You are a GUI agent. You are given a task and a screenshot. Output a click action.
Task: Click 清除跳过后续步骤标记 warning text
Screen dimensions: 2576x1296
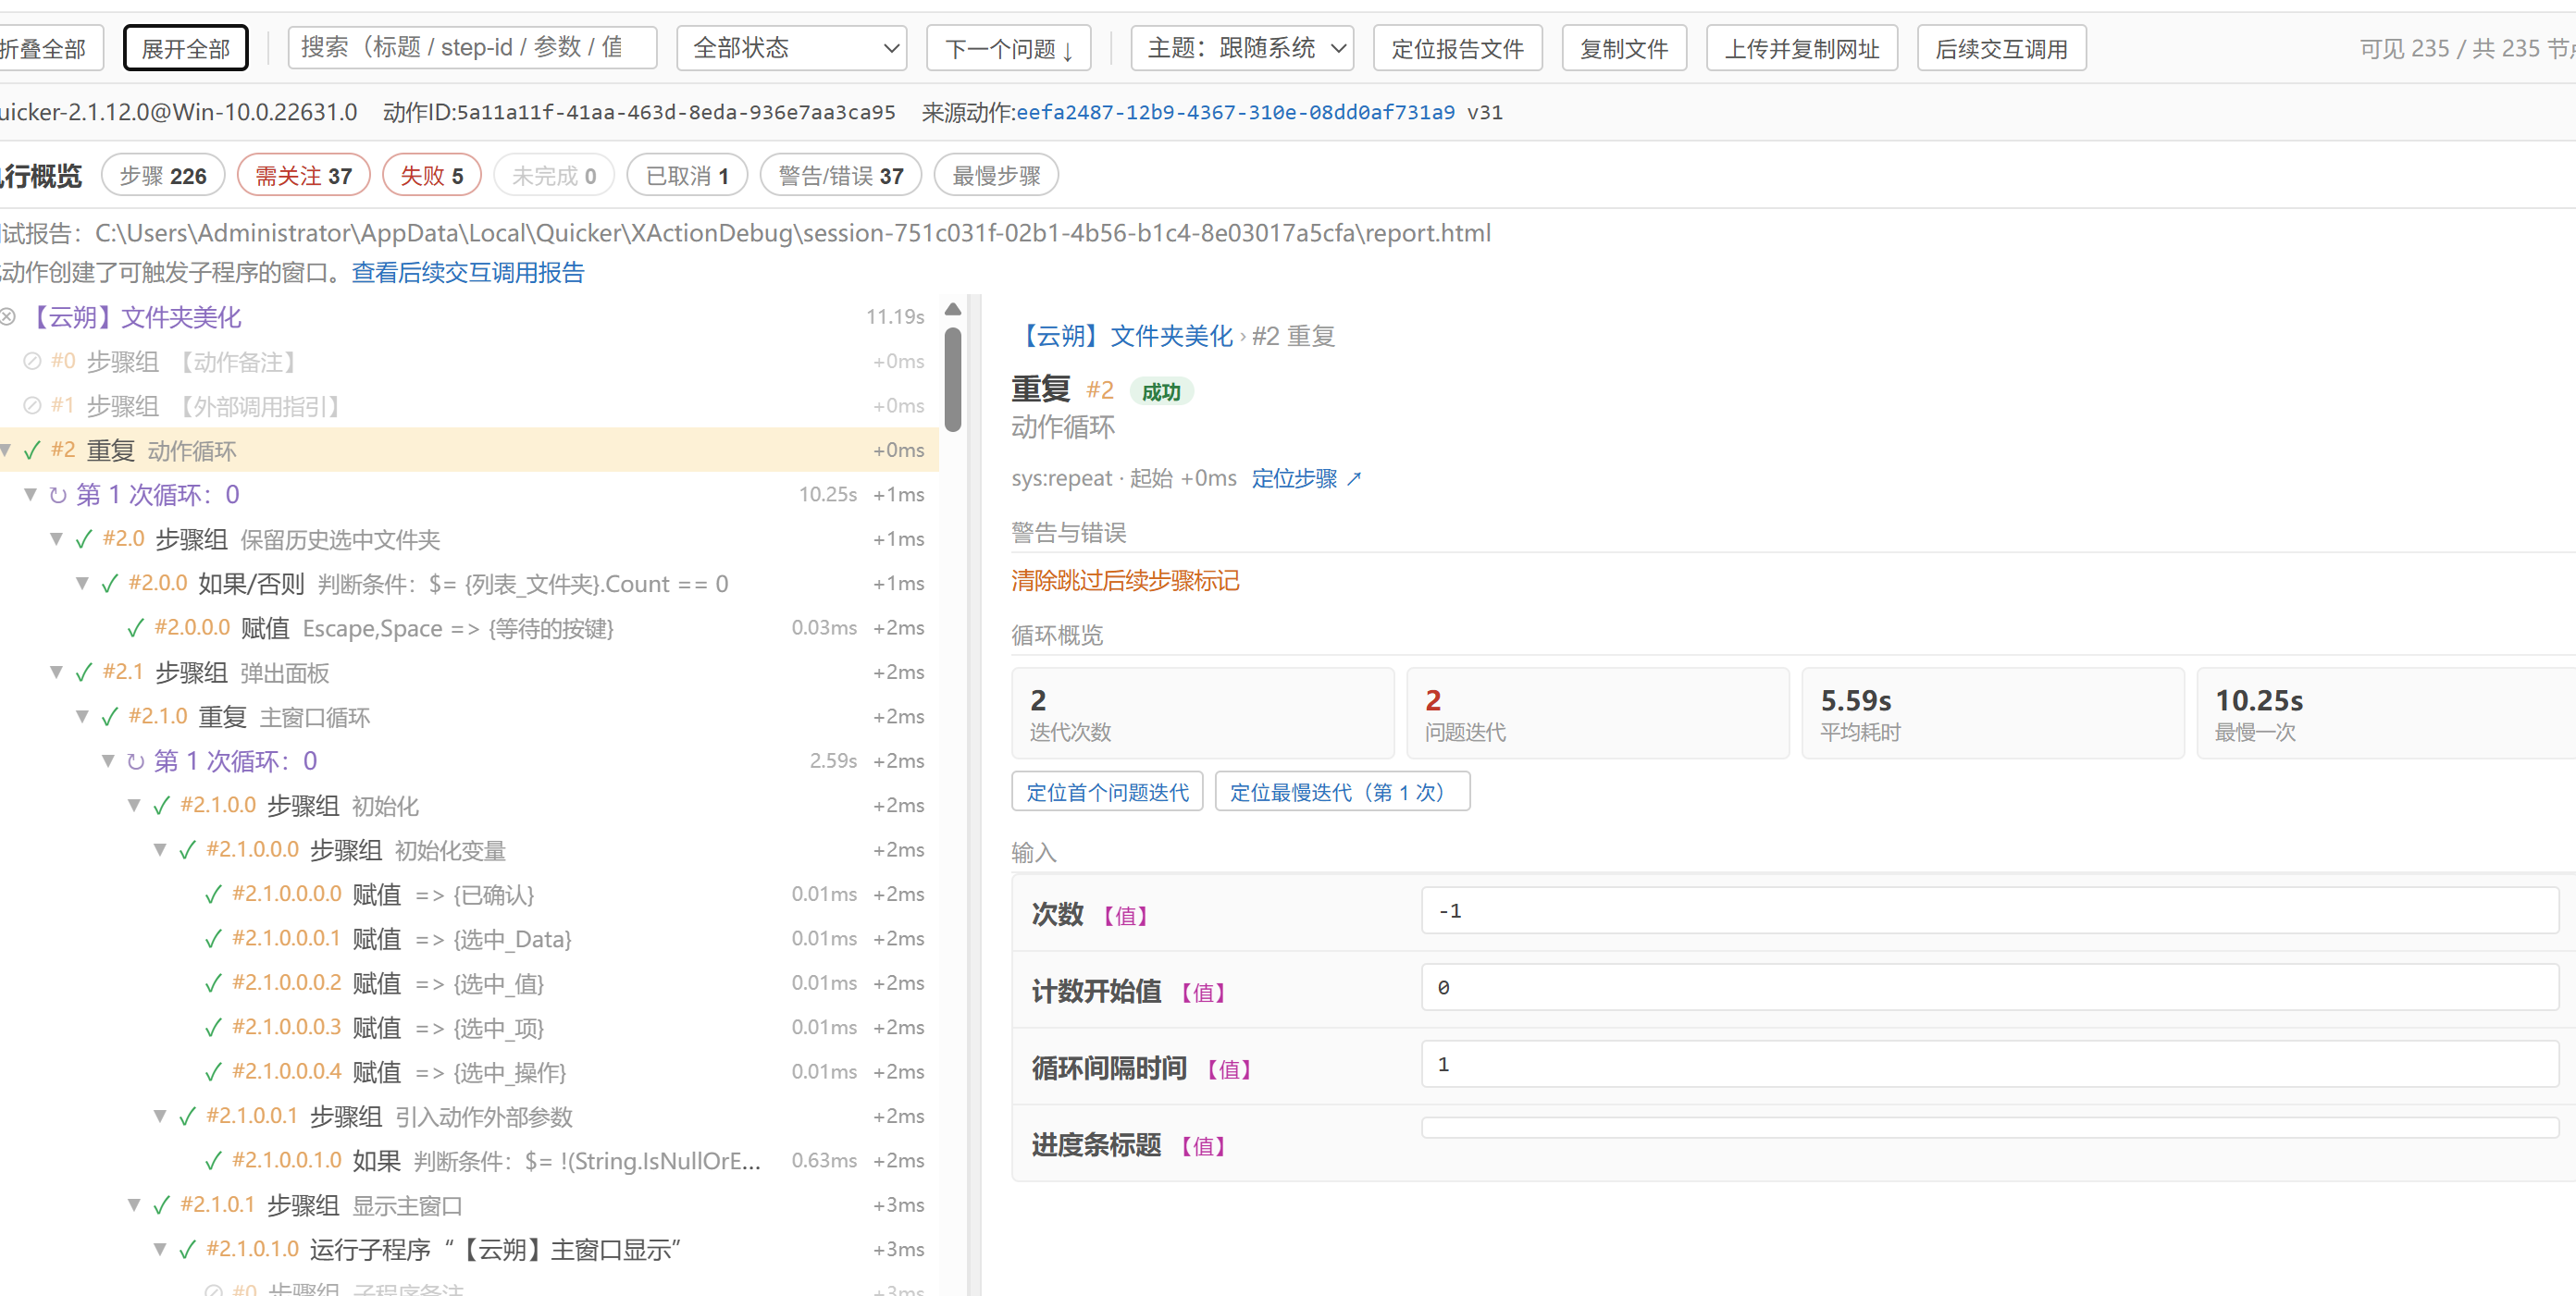tap(1125, 581)
